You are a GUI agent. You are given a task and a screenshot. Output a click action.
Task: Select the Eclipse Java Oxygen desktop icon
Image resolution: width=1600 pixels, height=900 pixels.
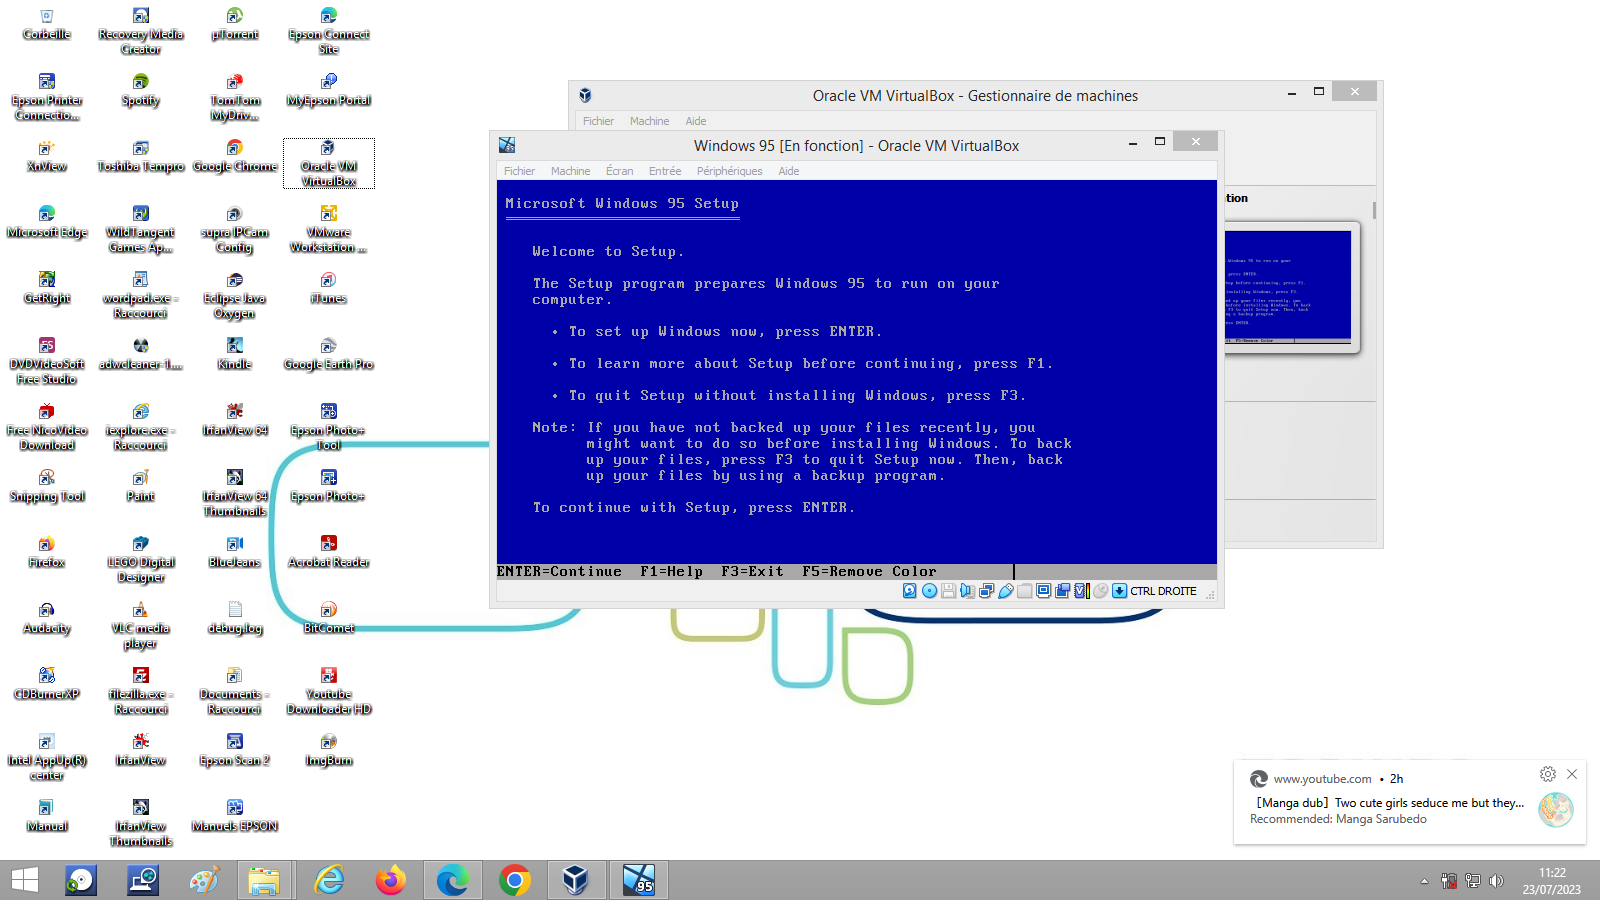pyautogui.click(x=235, y=296)
